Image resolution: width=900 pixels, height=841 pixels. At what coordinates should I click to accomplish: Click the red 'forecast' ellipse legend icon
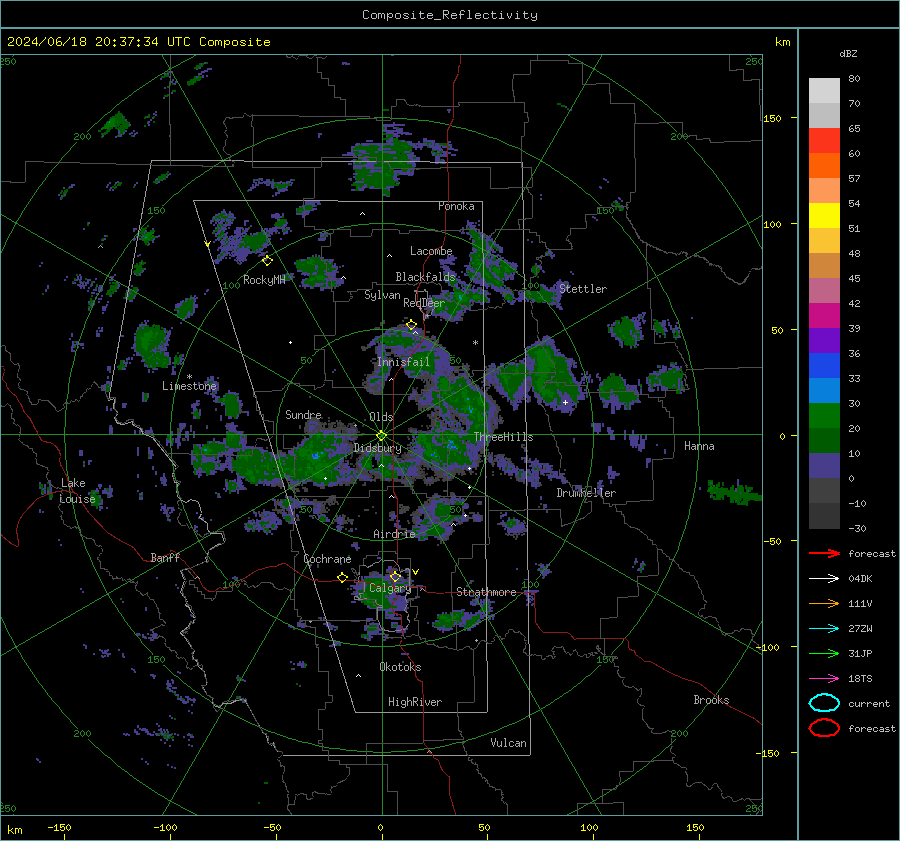pyautogui.click(x=824, y=728)
